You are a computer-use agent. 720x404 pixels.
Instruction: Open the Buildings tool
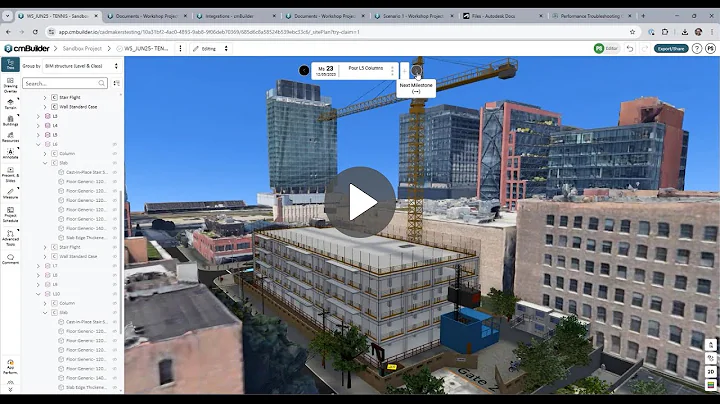10,121
